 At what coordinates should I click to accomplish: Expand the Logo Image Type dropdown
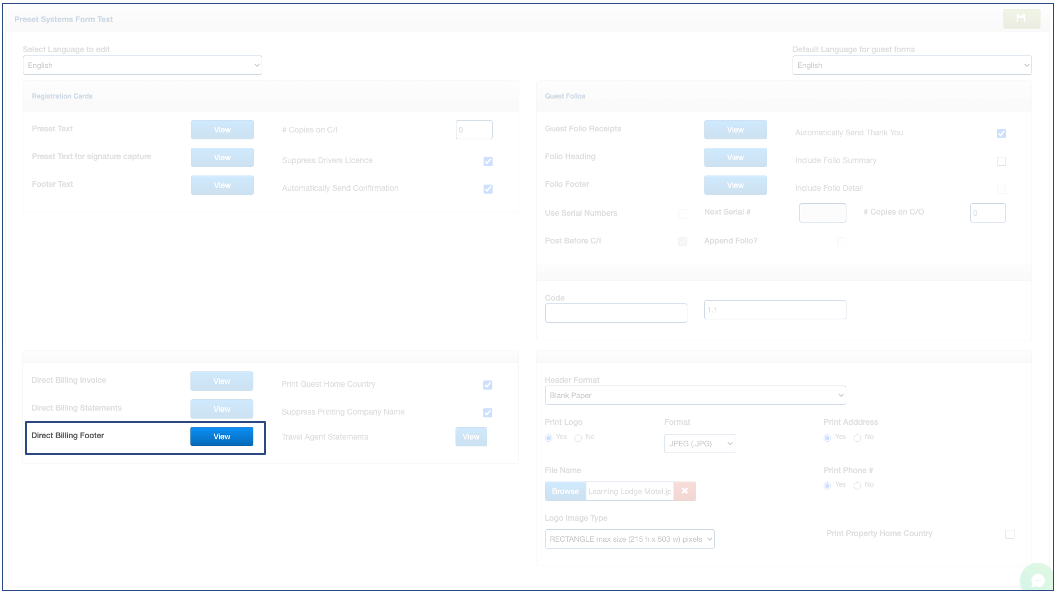coord(630,539)
